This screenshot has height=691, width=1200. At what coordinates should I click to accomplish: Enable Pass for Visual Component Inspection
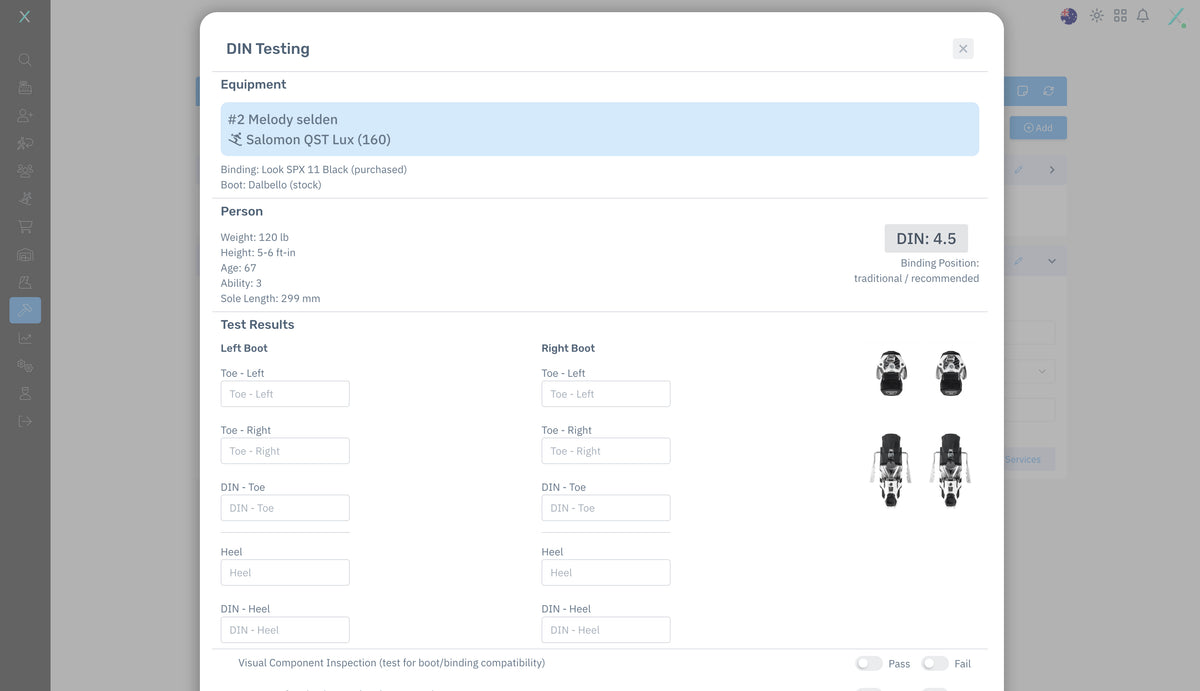(868, 663)
